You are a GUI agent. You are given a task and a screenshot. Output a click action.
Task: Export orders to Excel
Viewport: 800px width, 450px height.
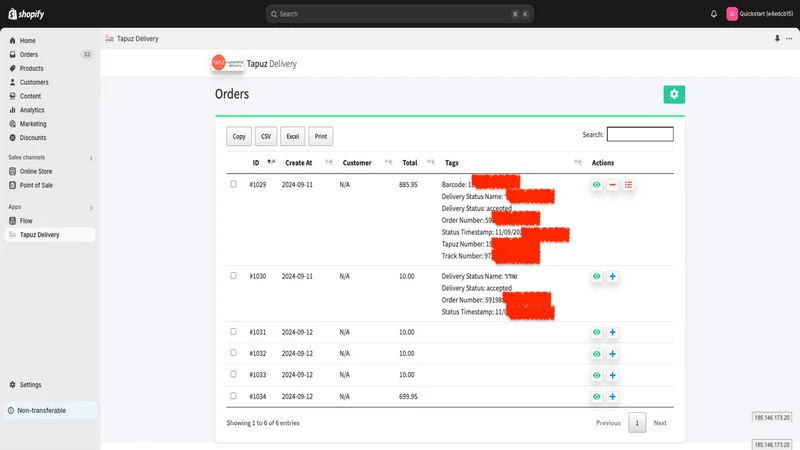pyautogui.click(x=292, y=136)
